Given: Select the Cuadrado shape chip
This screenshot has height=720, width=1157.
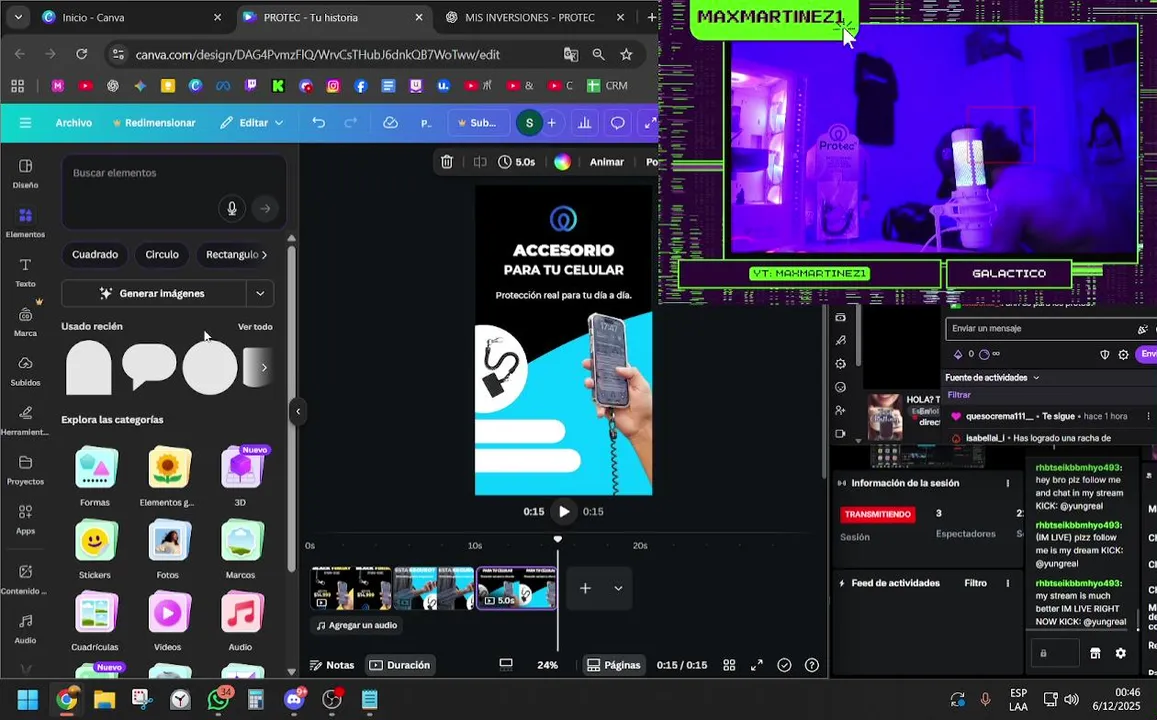Looking at the screenshot, I should click(95, 255).
